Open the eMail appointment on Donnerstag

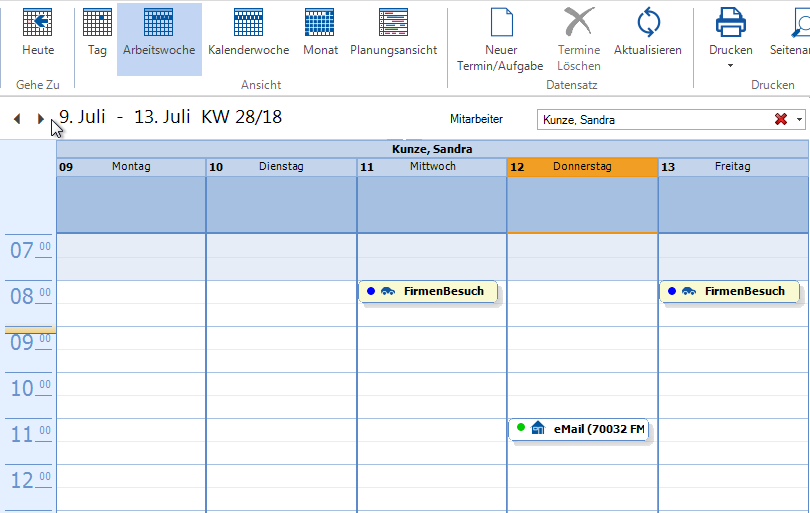click(579, 429)
